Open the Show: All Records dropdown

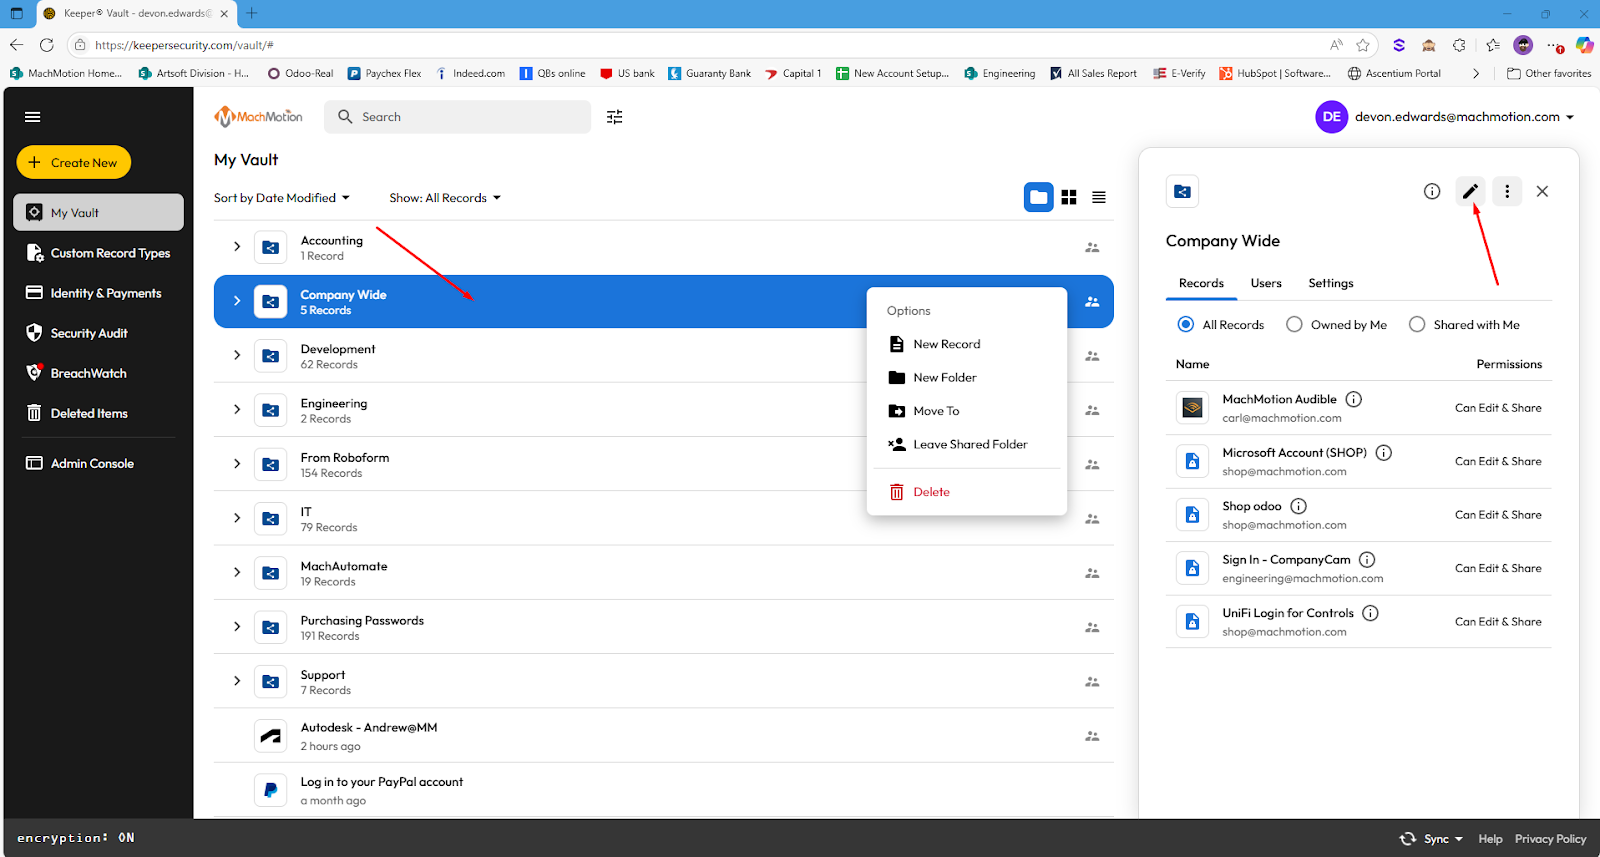(x=445, y=198)
